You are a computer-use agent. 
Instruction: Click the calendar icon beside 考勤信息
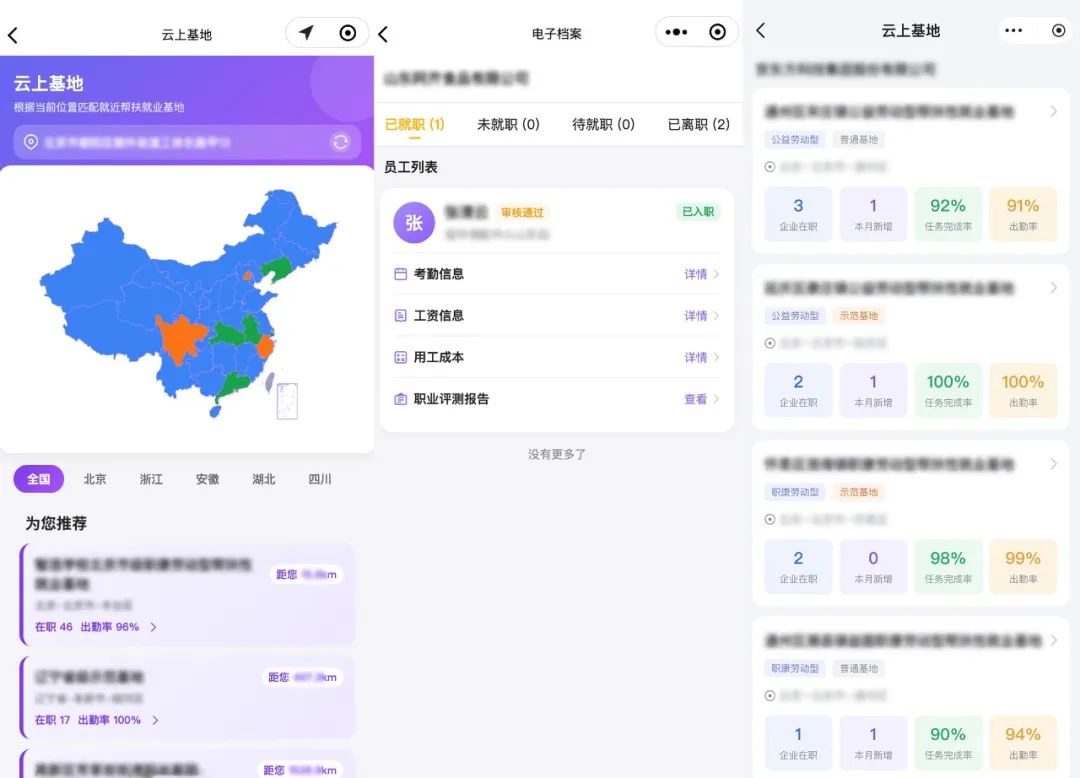(x=400, y=274)
